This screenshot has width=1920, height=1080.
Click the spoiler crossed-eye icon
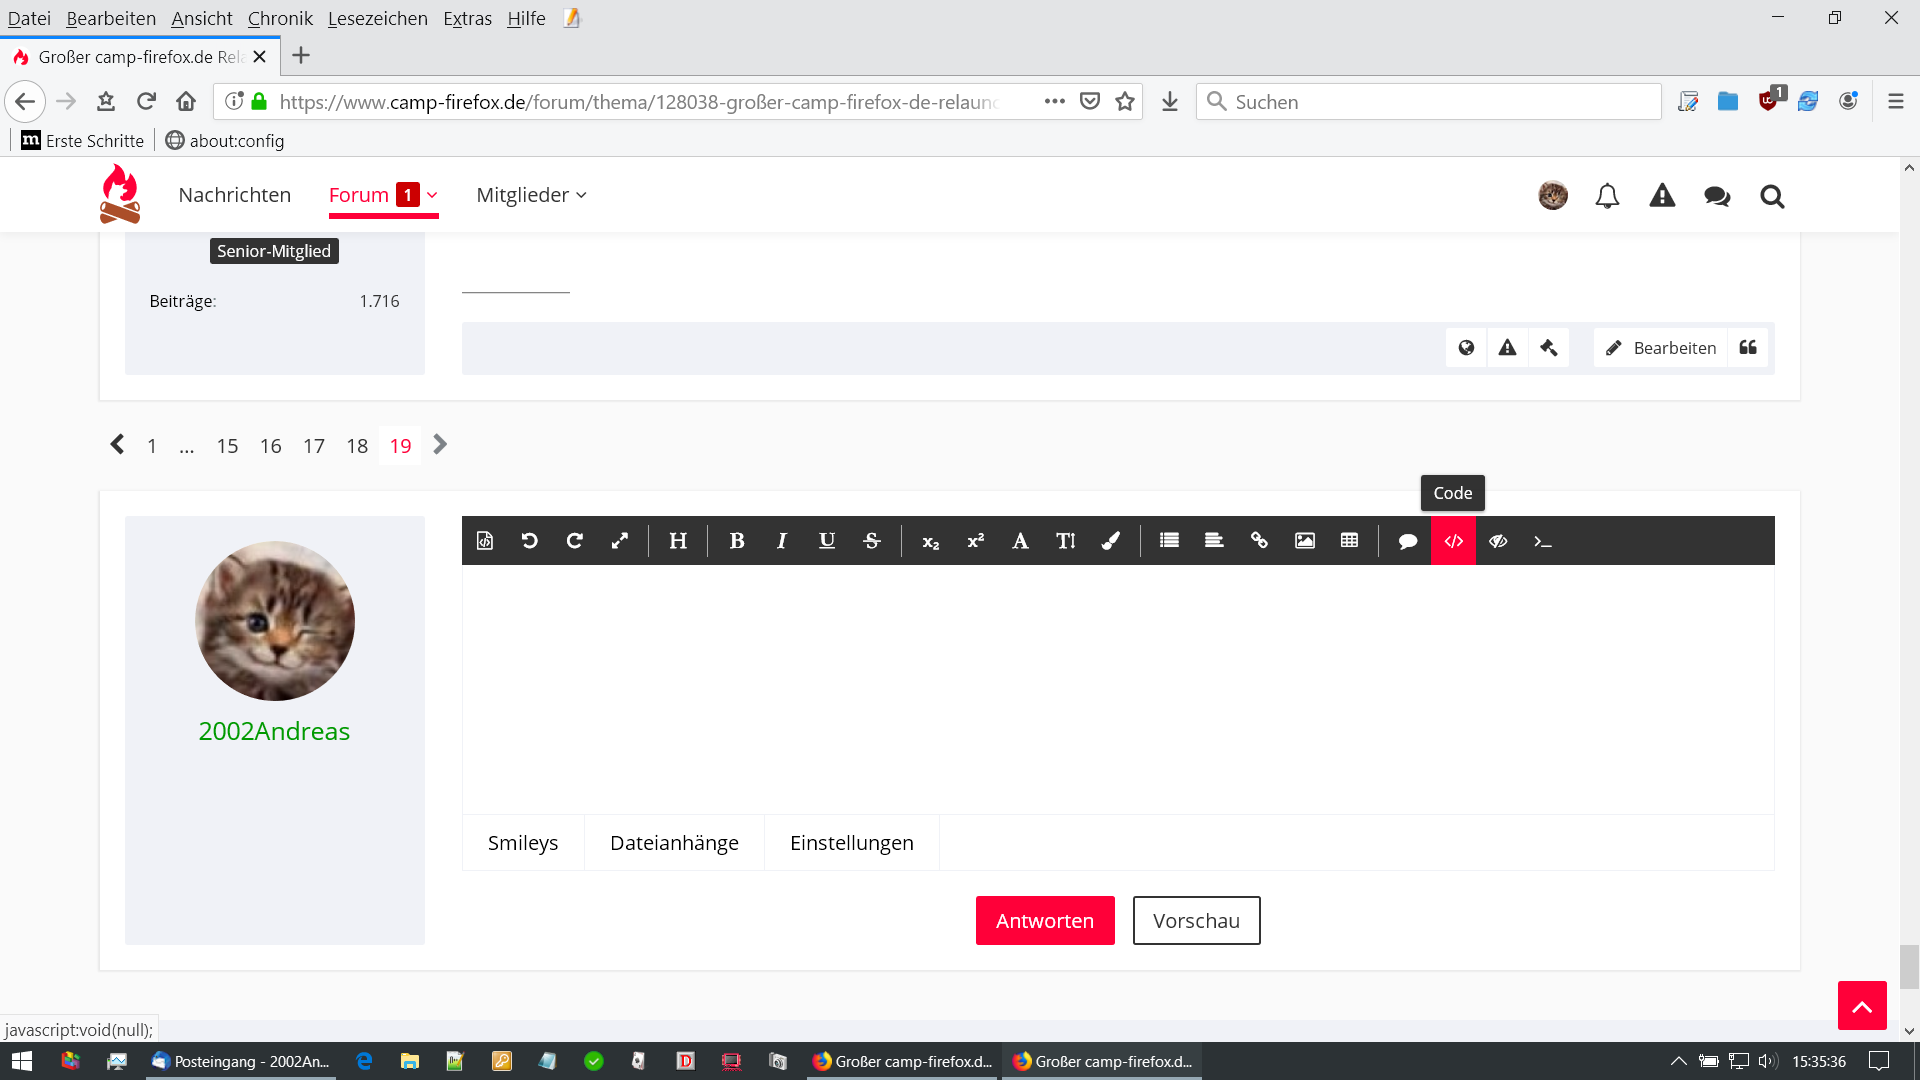[x=1498, y=541]
